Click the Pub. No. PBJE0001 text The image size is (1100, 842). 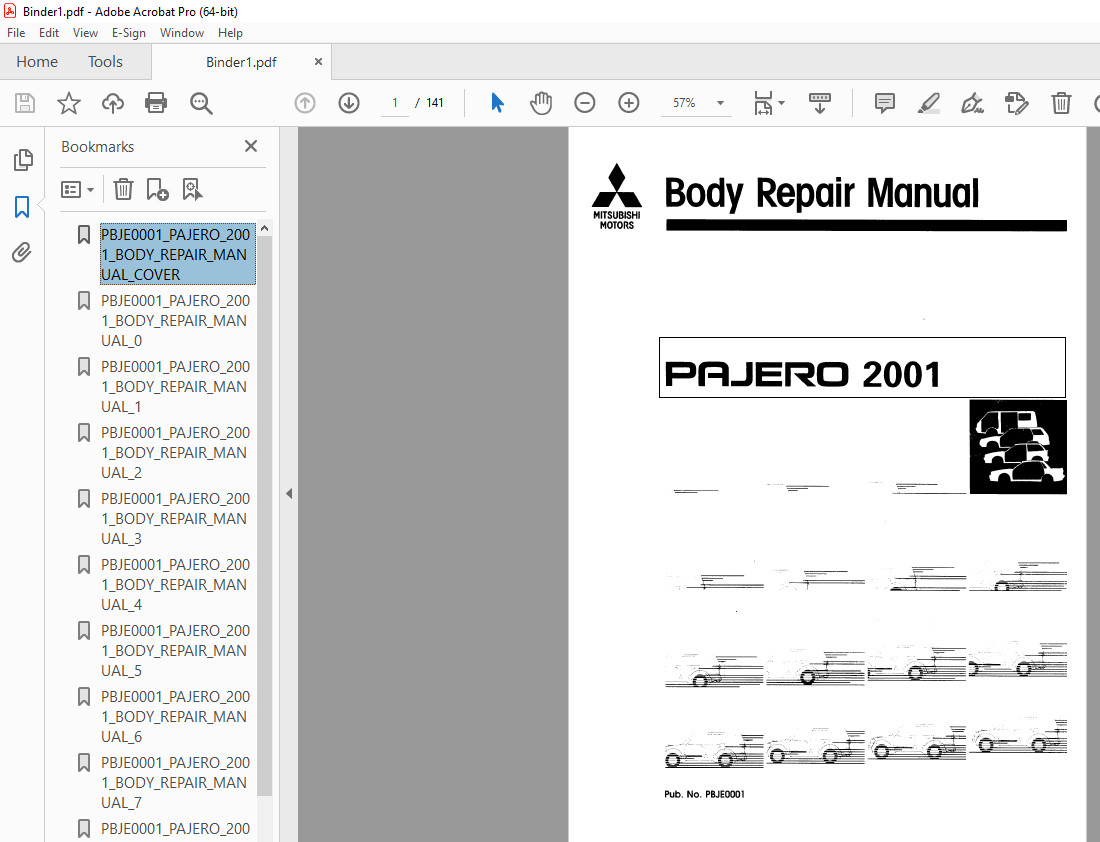pyautogui.click(x=704, y=794)
